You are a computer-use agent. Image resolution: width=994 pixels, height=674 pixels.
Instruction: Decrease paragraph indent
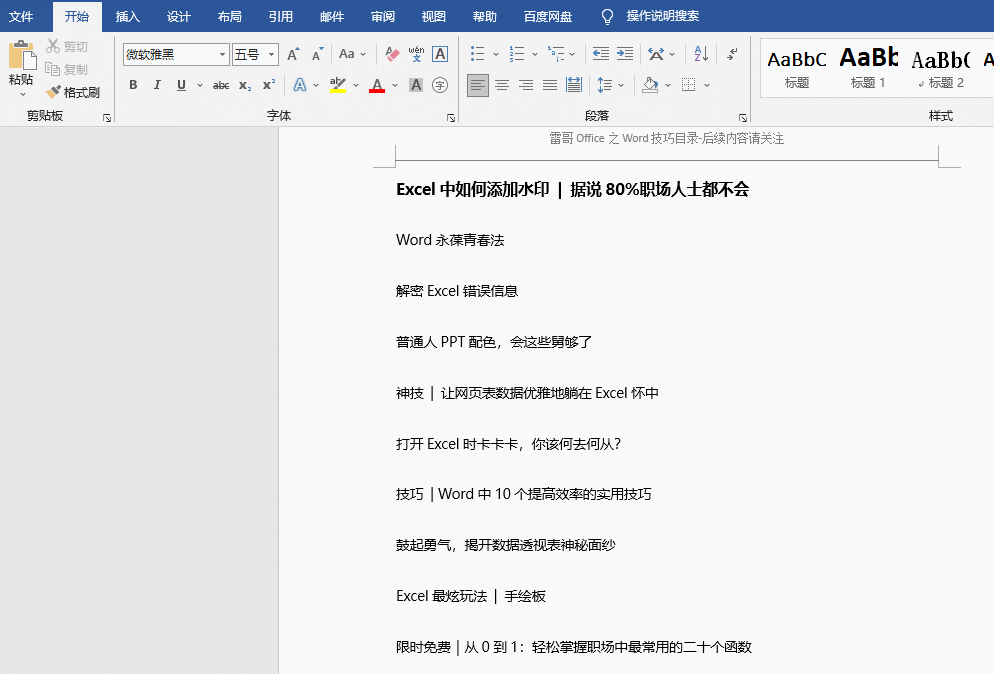600,55
